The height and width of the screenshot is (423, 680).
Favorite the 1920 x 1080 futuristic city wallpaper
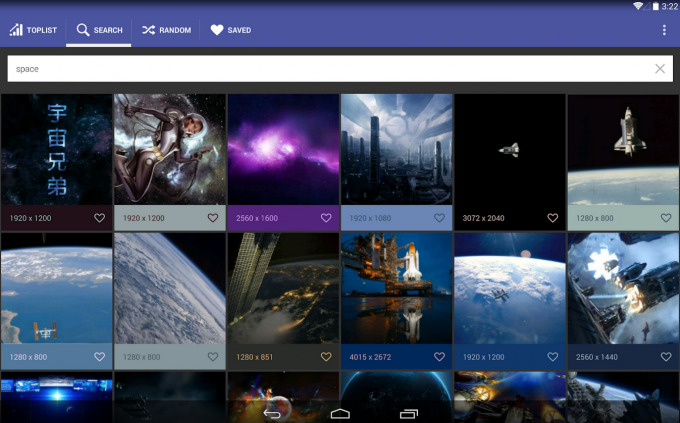[x=439, y=218]
